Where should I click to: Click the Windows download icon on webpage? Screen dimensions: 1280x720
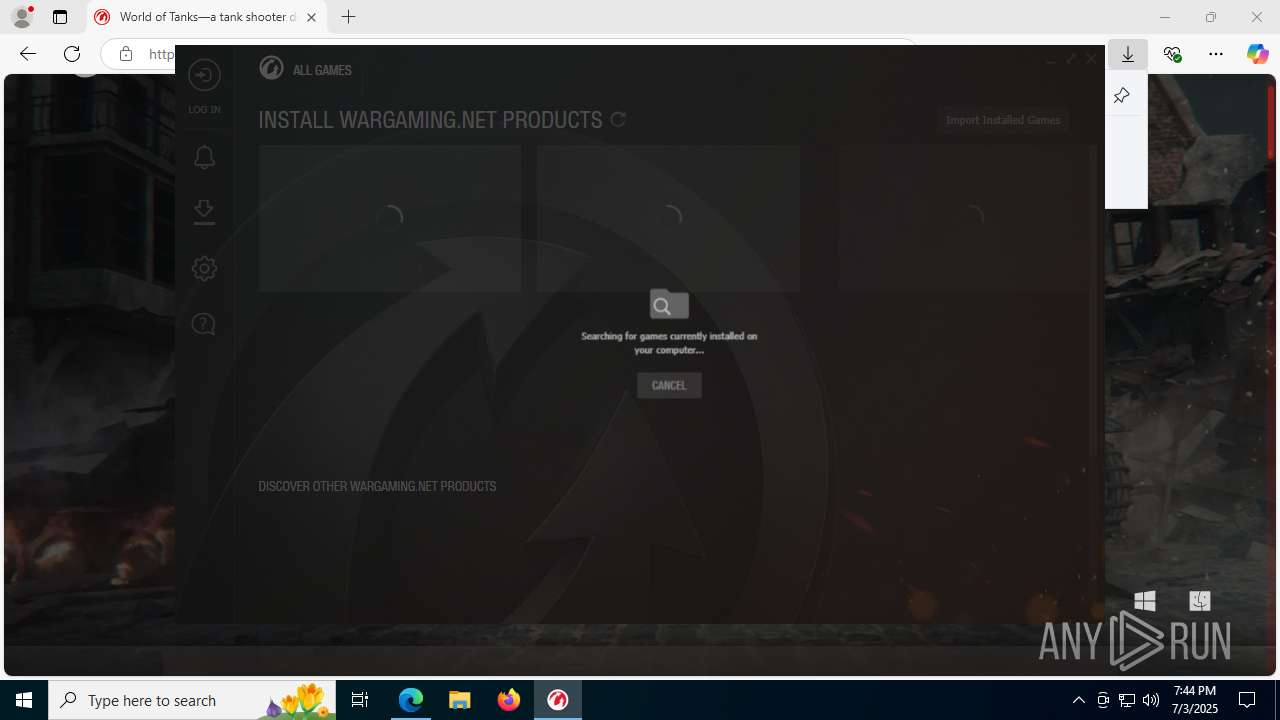coord(1145,600)
